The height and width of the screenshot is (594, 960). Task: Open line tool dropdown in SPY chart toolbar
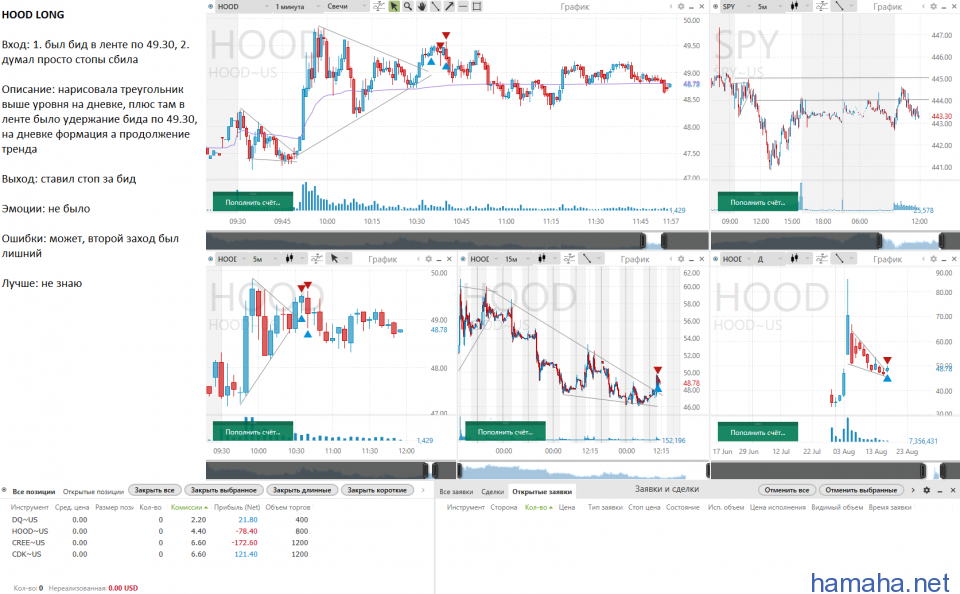click(844, 6)
